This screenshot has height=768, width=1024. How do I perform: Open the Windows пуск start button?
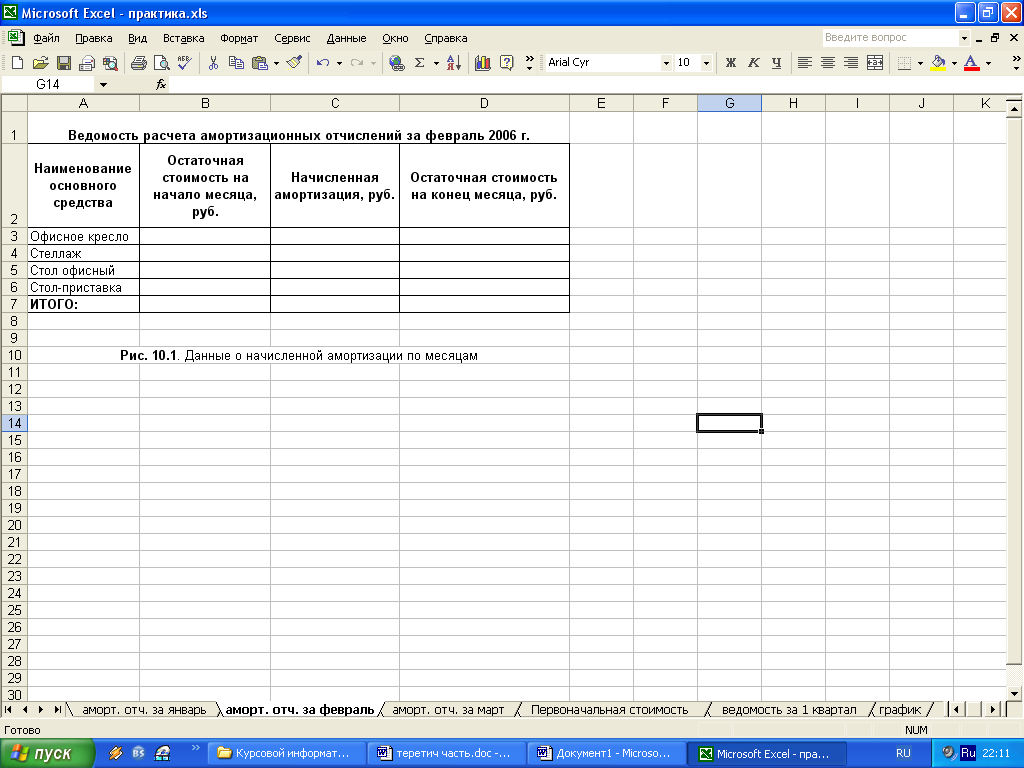[x=46, y=754]
